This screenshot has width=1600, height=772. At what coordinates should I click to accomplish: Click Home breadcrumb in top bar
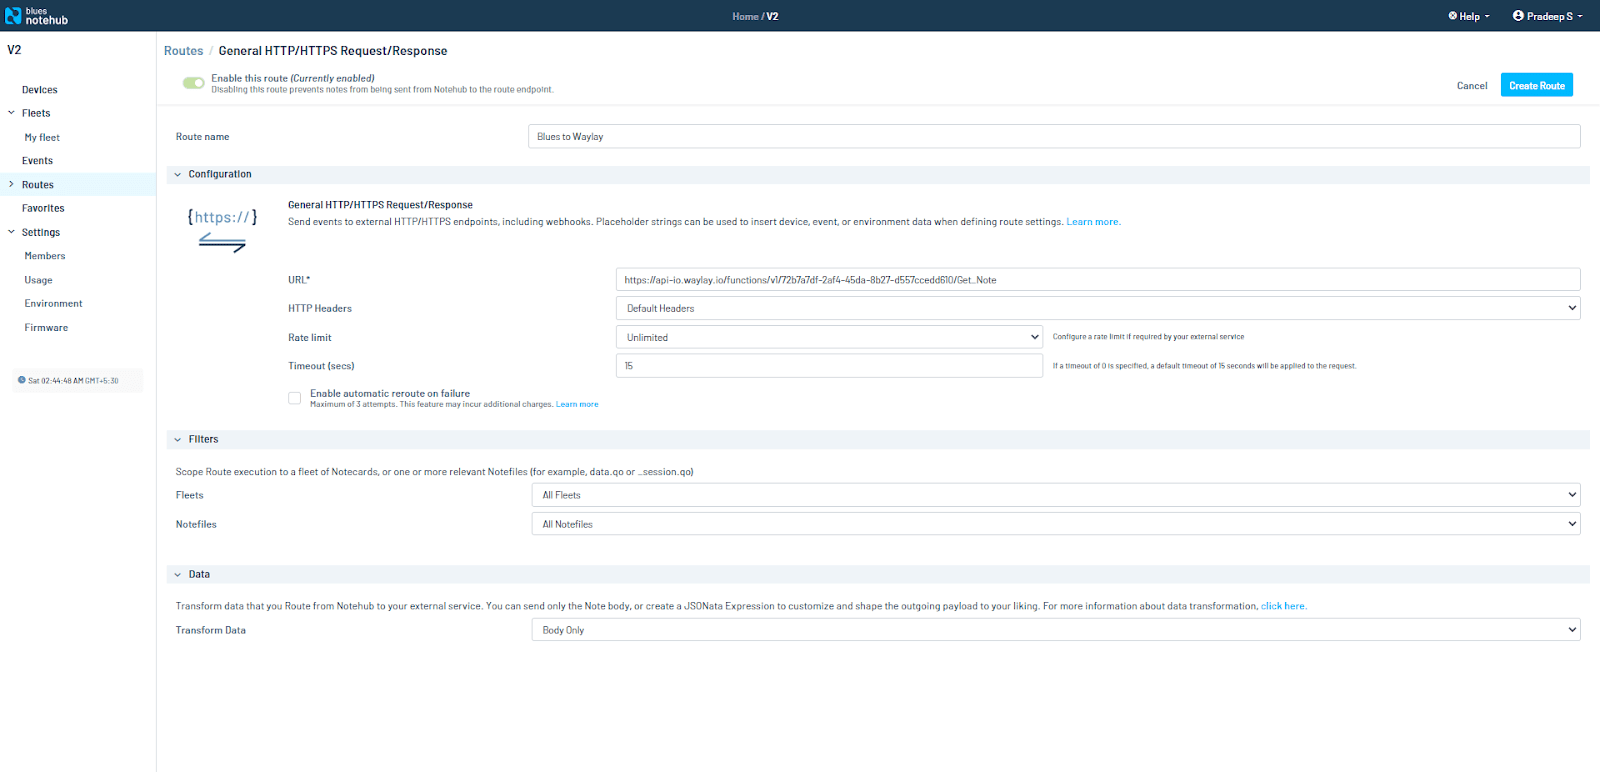point(745,16)
